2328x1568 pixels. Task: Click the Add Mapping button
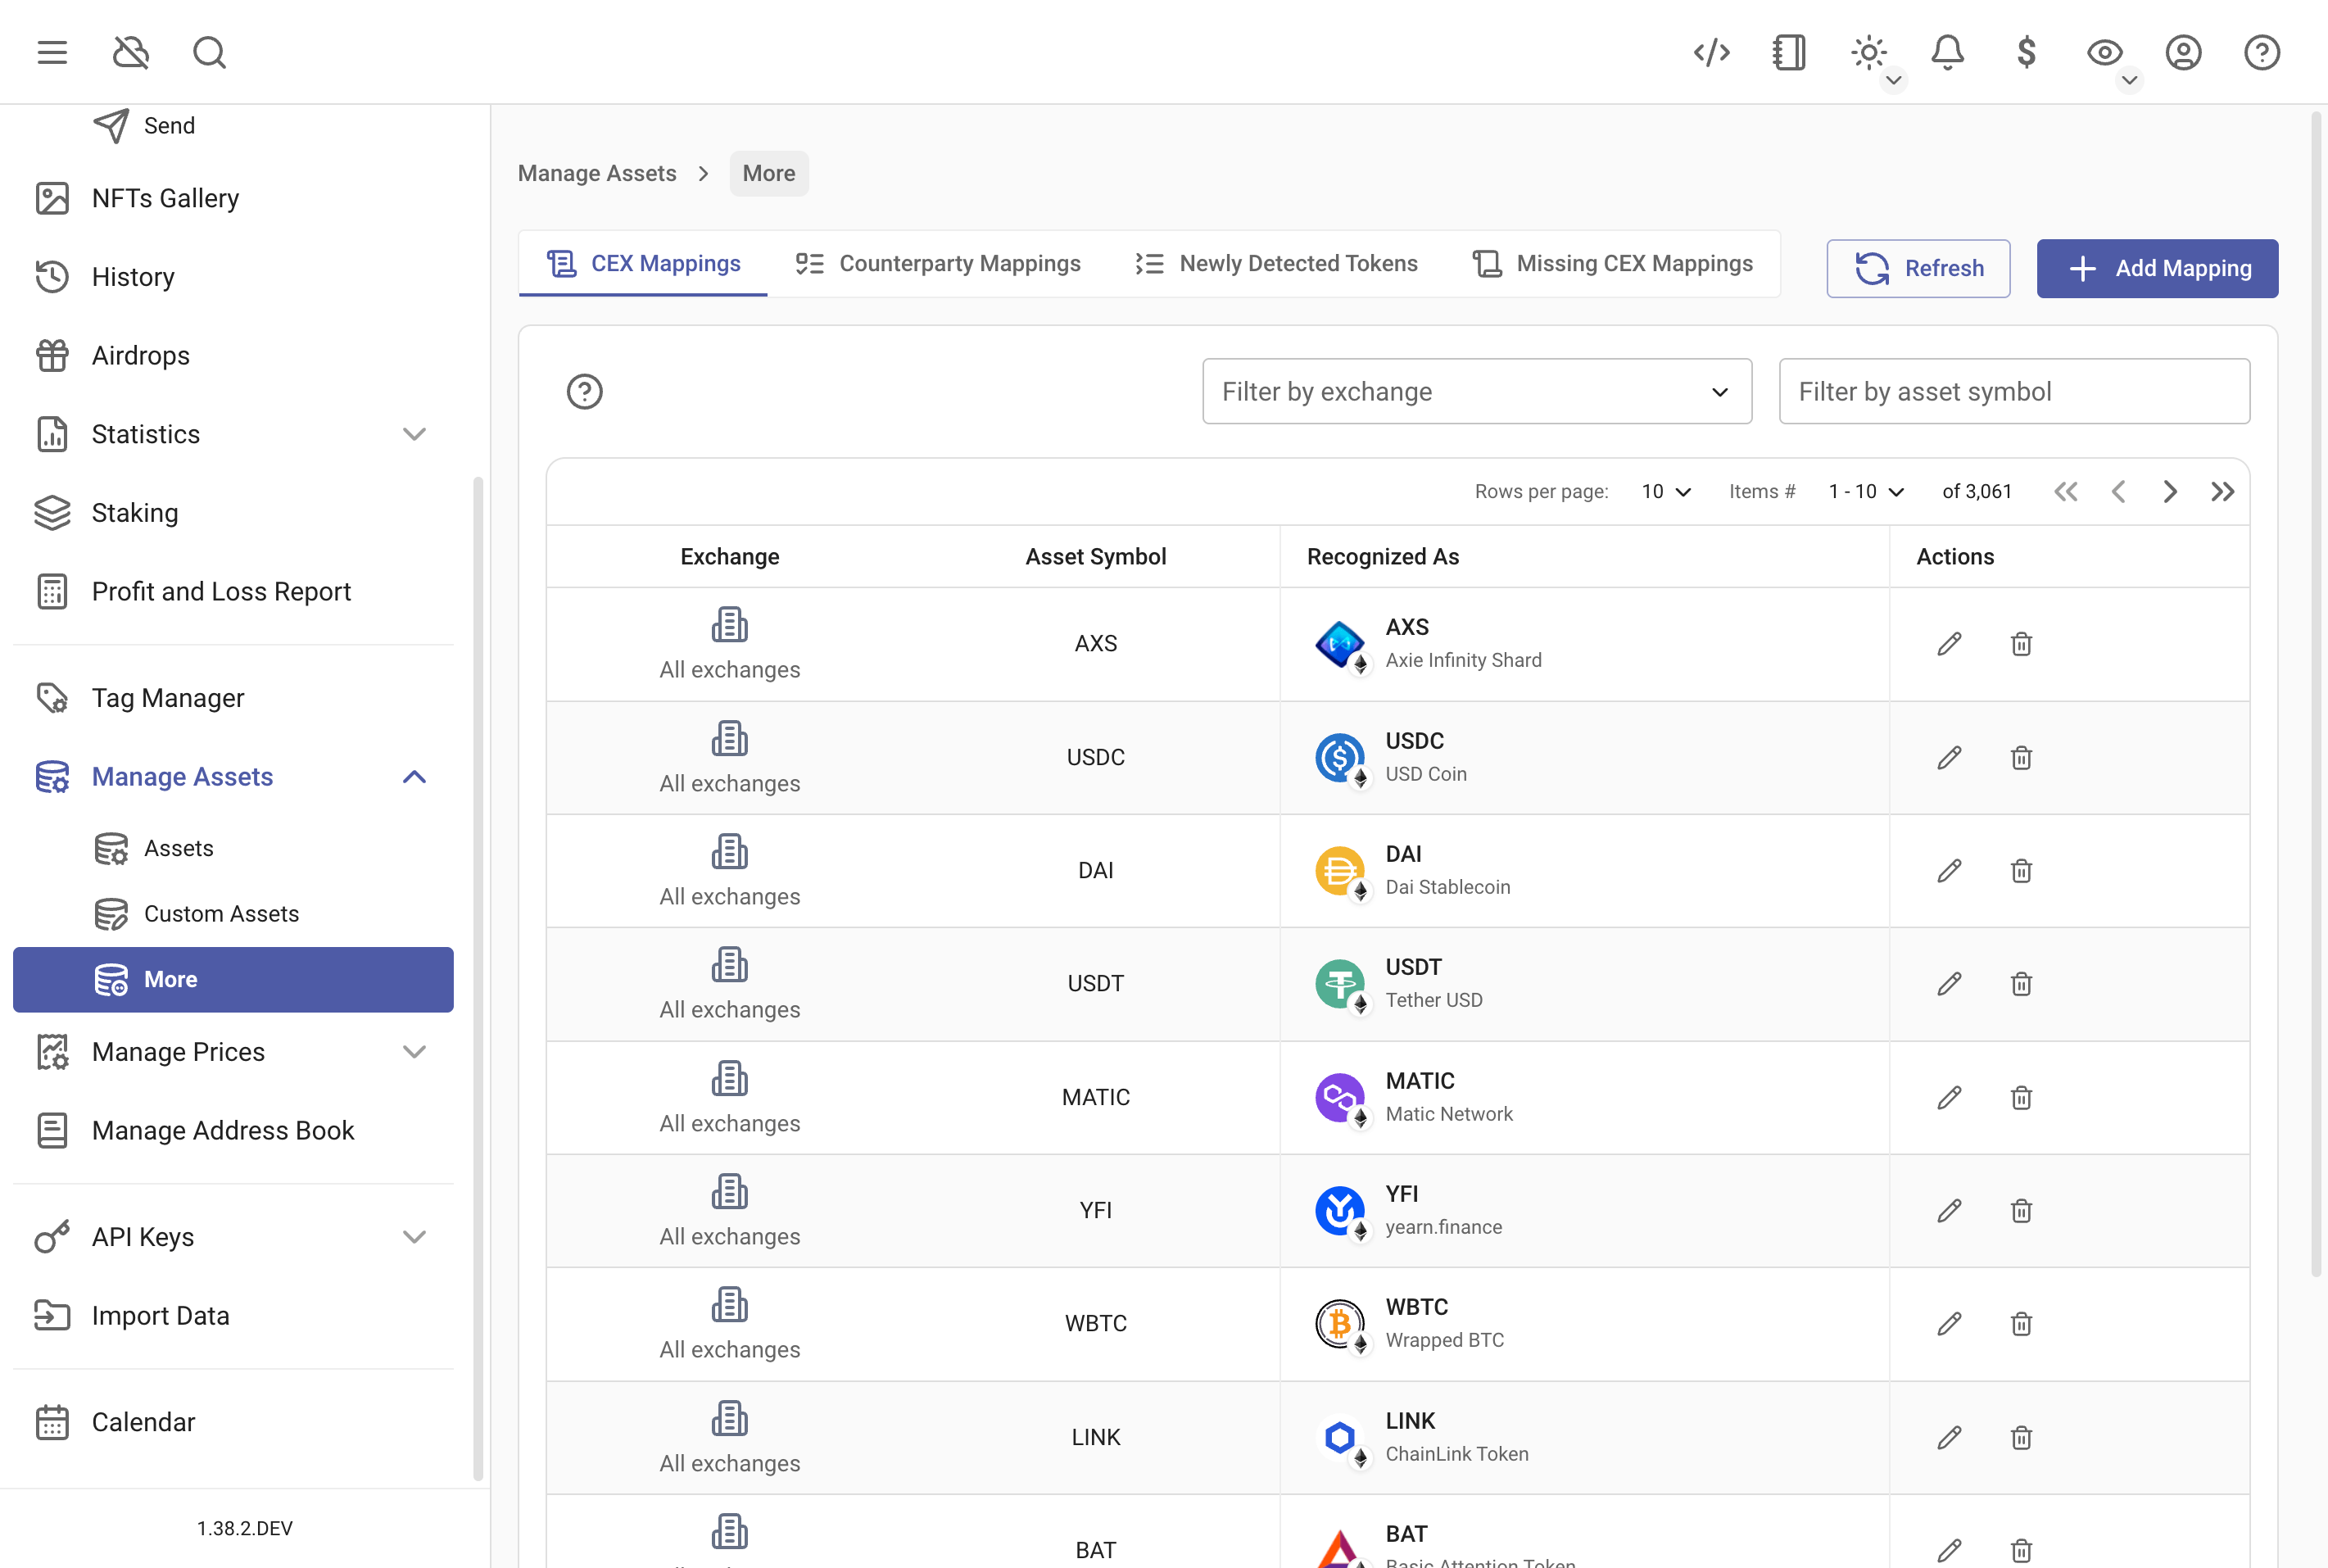pos(2157,268)
